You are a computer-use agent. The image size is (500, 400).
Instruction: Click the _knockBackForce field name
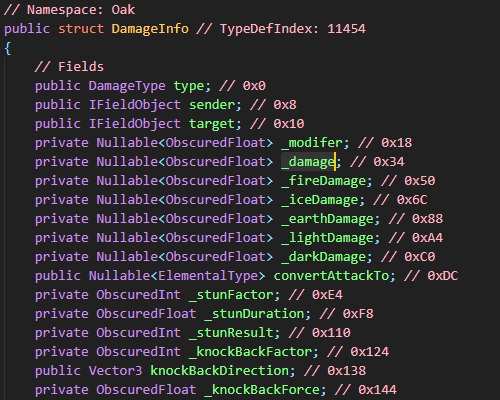262,390
